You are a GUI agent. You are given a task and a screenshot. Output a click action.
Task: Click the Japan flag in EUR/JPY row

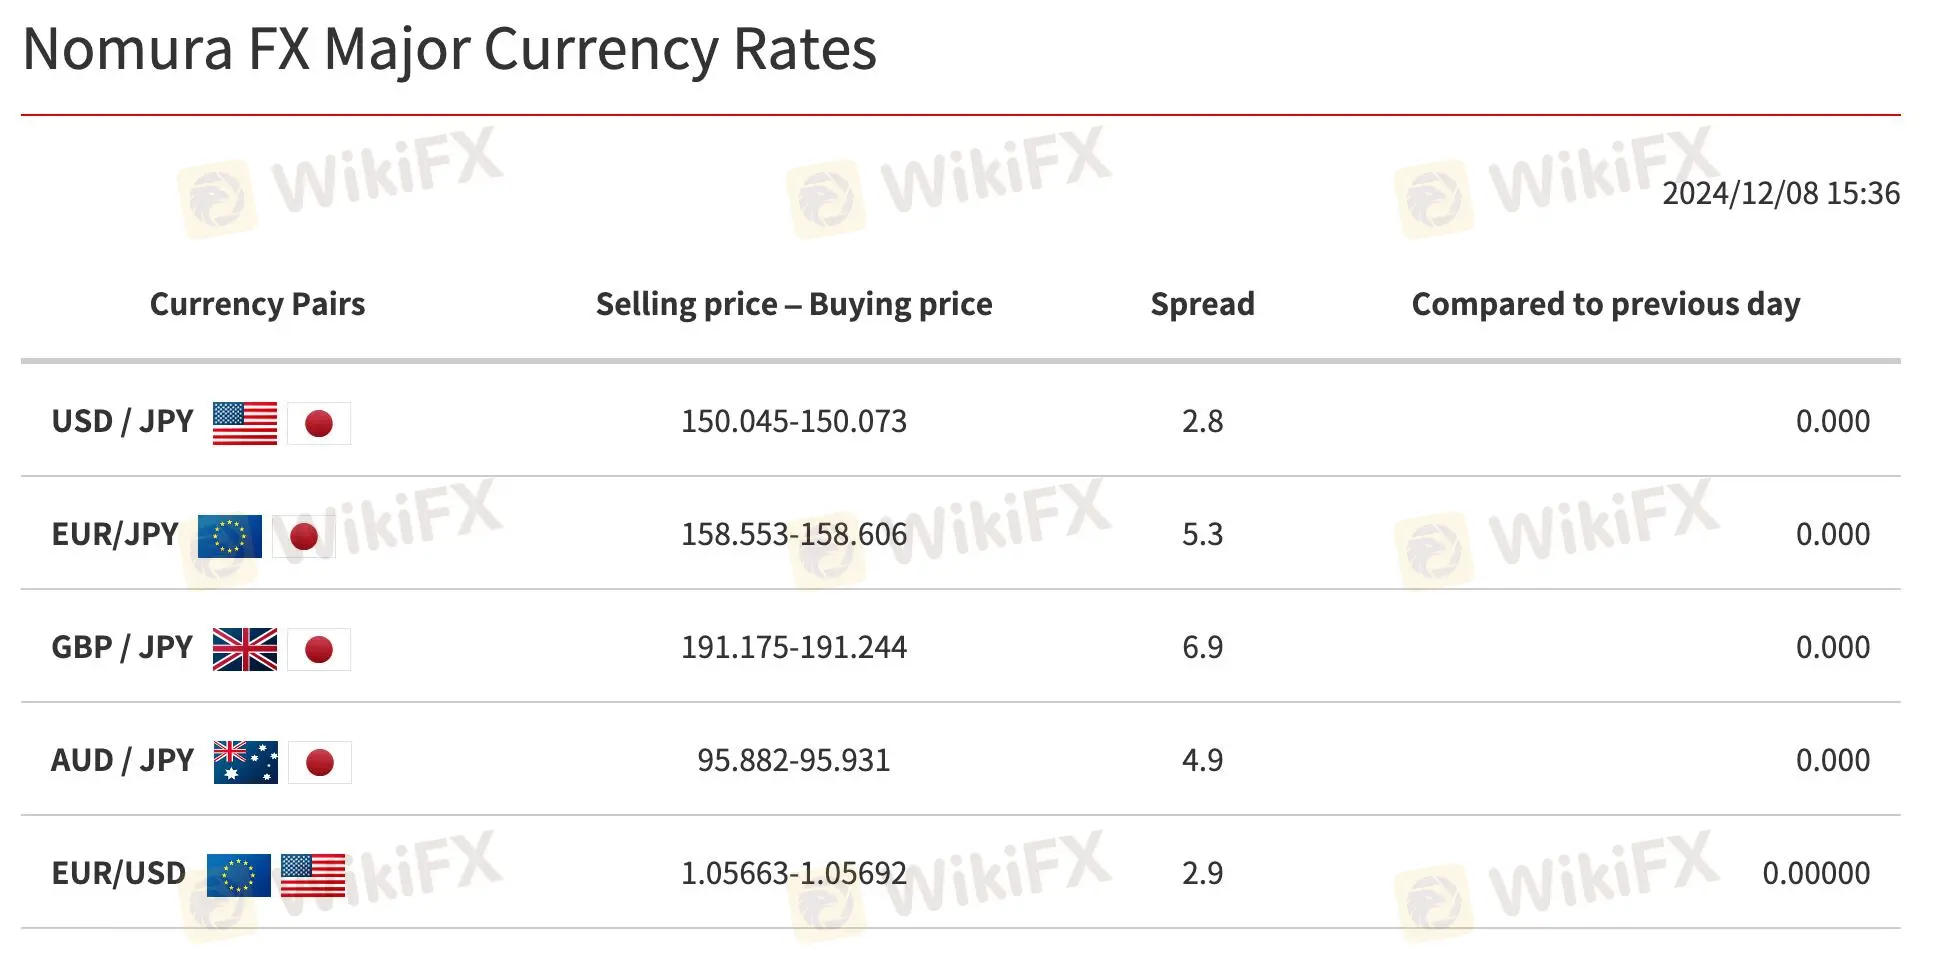click(303, 536)
